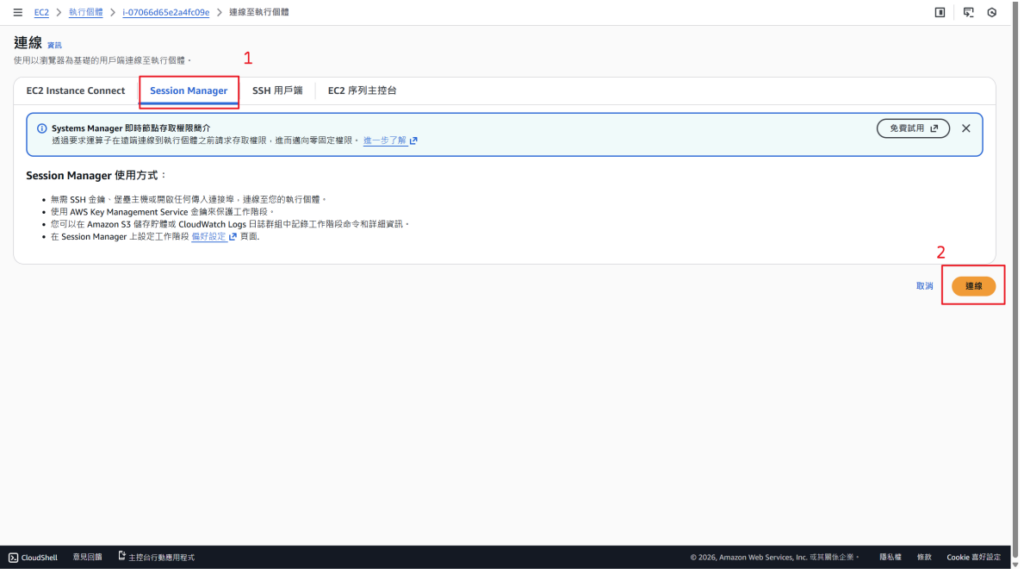Click the 免費試用 button
The width and height of the screenshot is (1024, 574).
913,129
